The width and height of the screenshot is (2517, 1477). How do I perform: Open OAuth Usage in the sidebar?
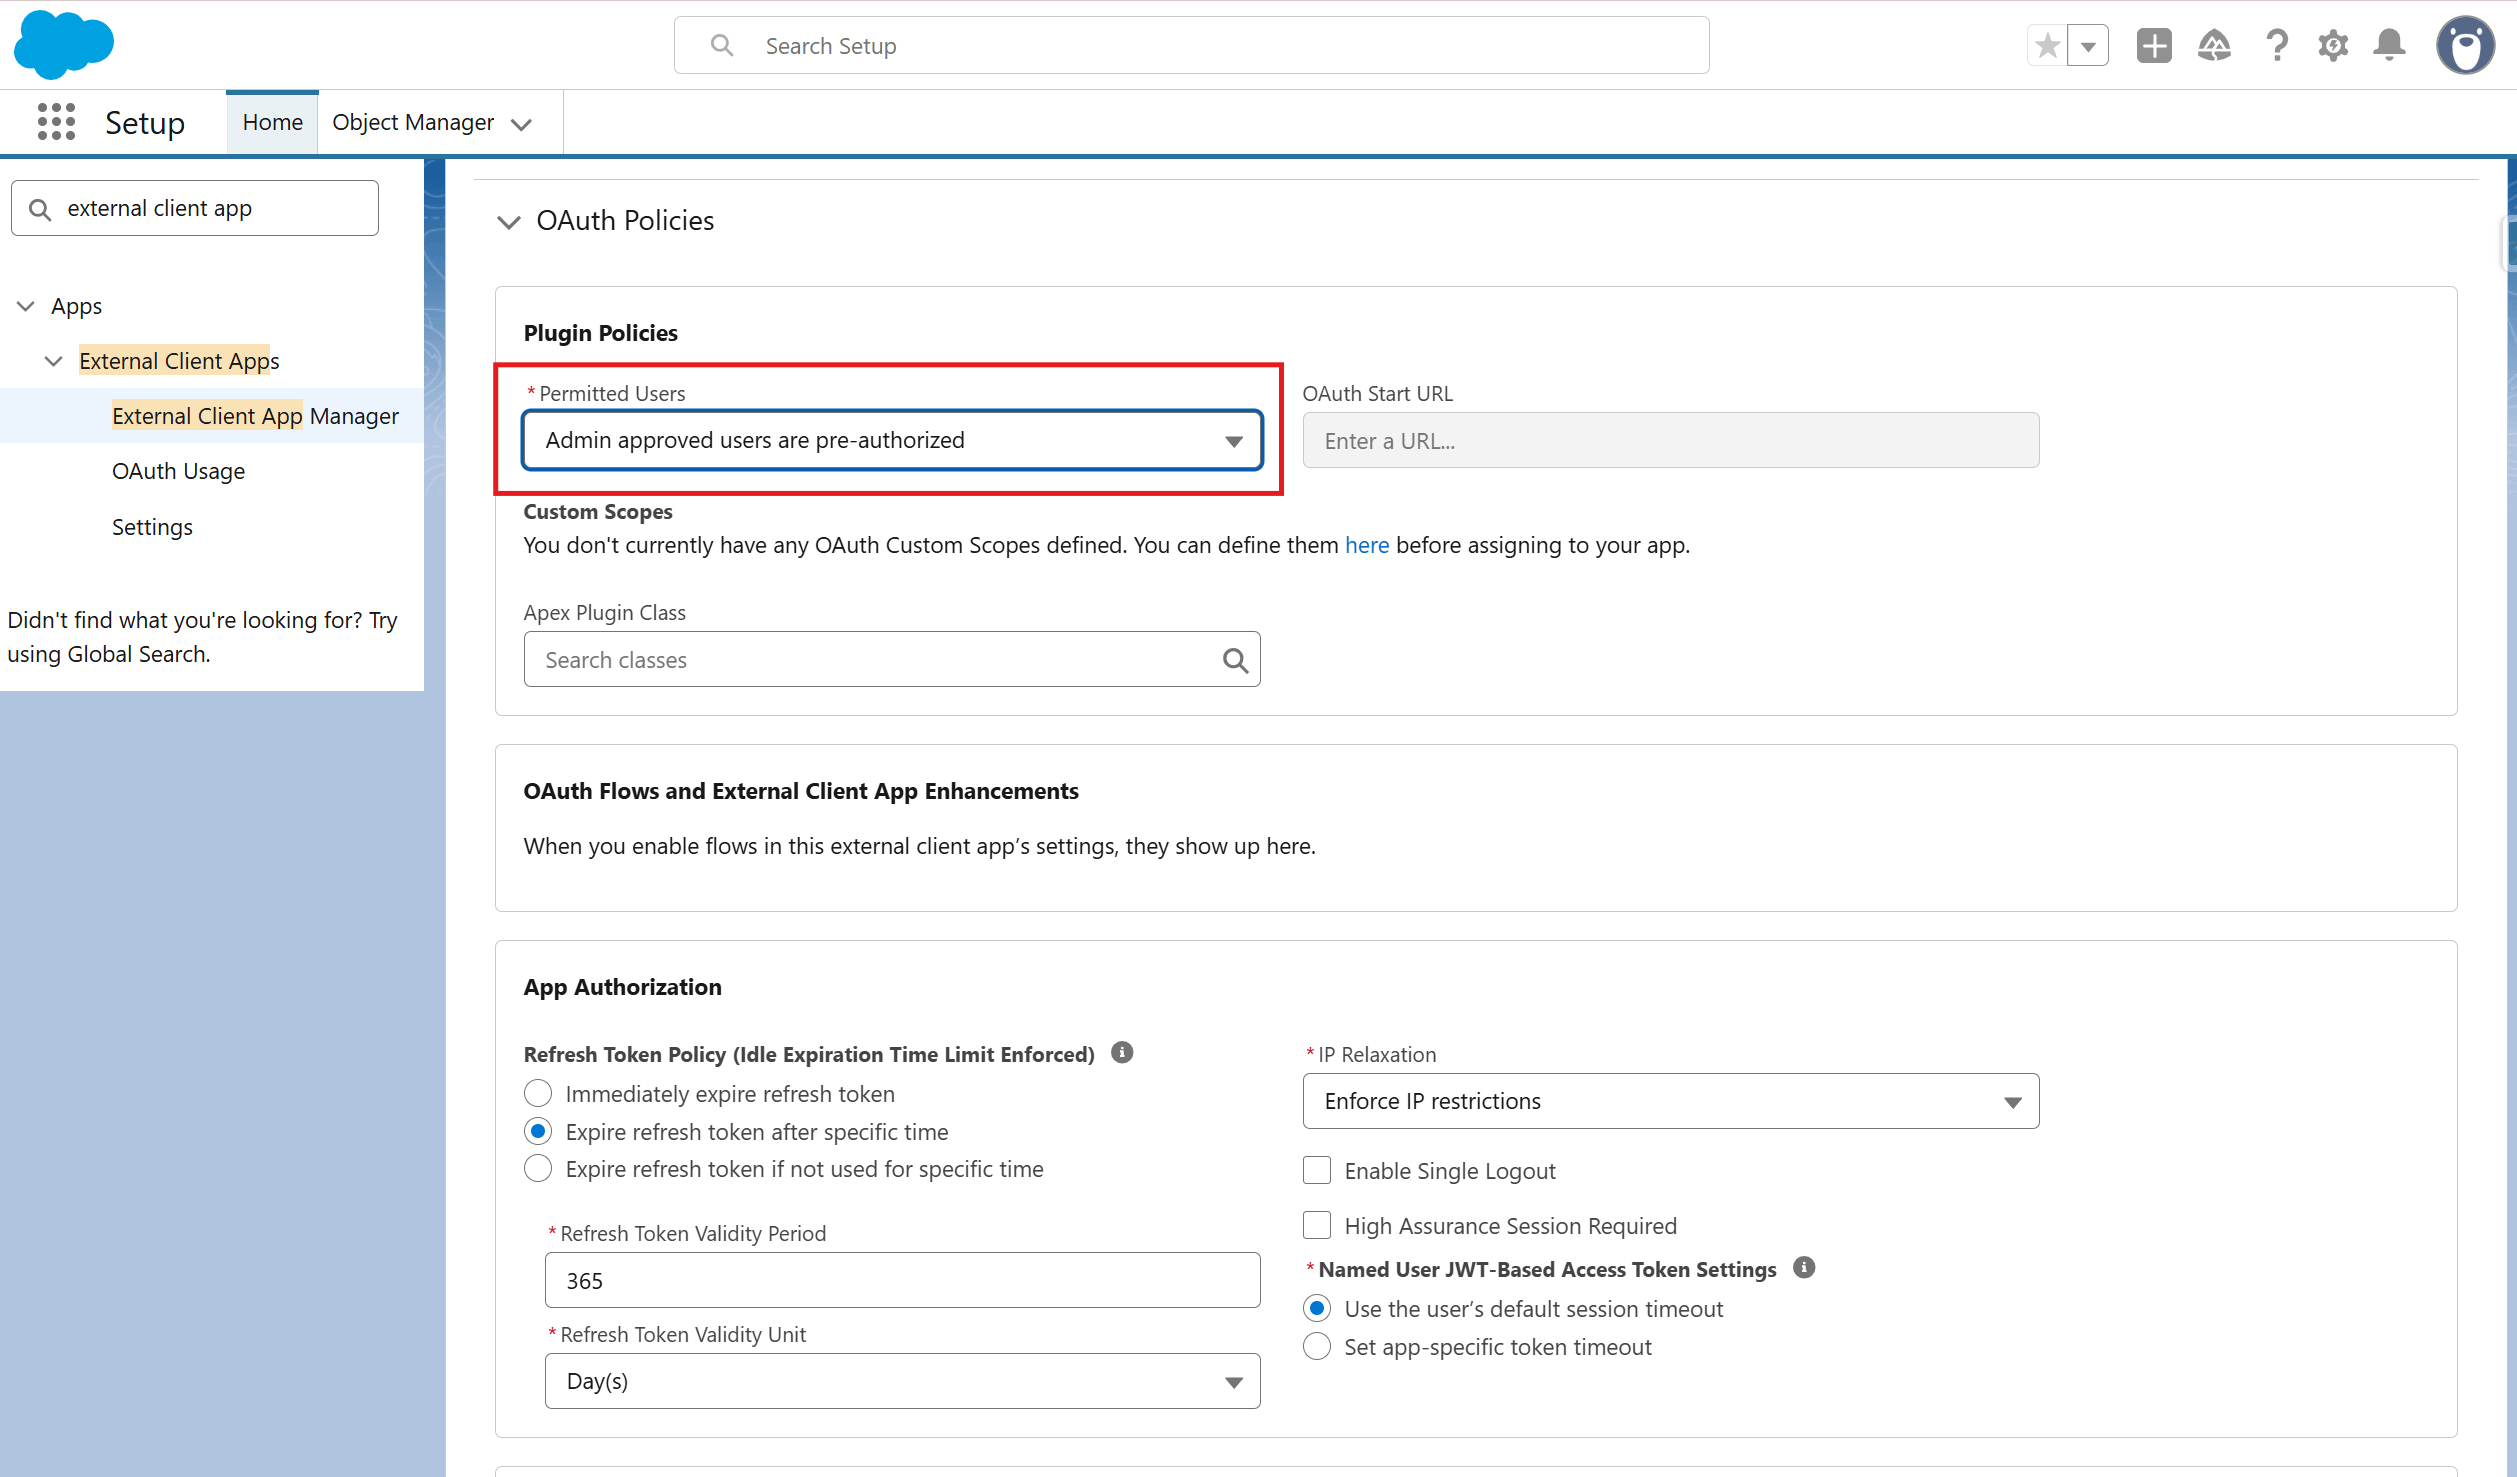click(178, 471)
